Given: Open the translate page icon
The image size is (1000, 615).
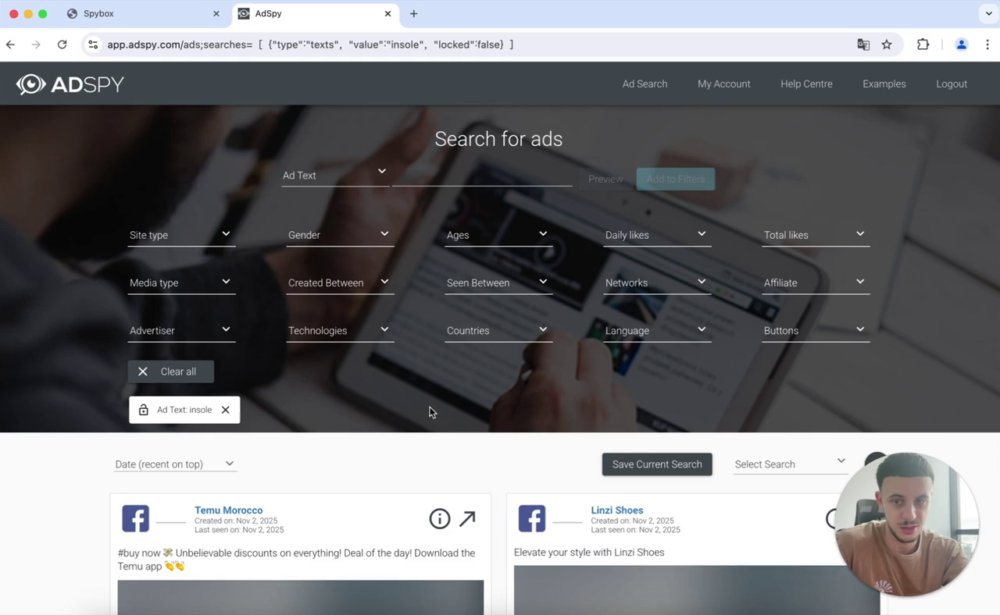Looking at the screenshot, I should click(863, 45).
